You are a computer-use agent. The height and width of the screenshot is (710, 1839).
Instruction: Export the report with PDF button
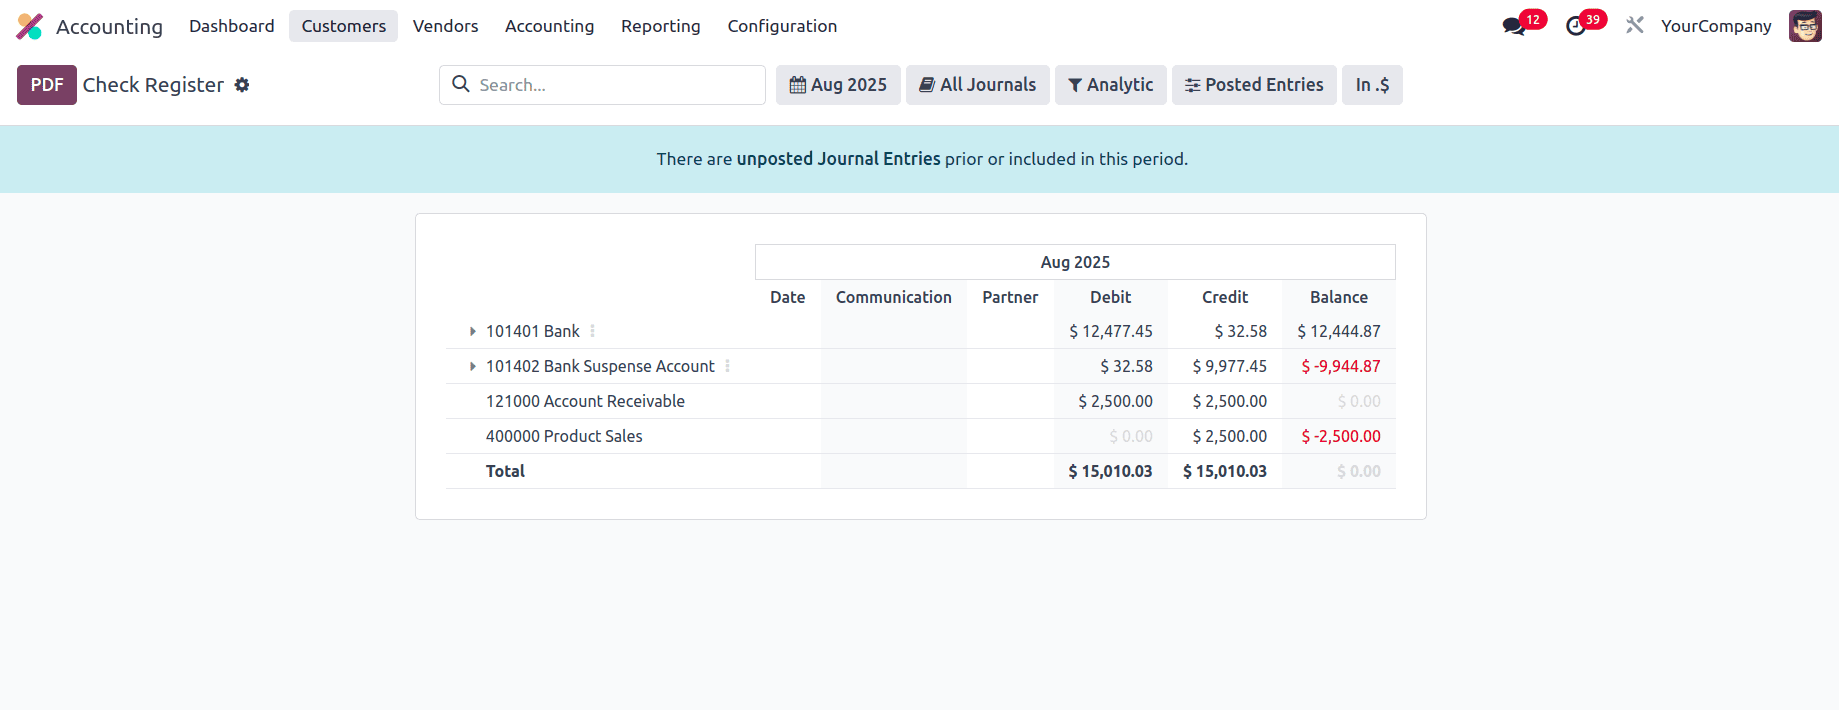tap(47, 85)
